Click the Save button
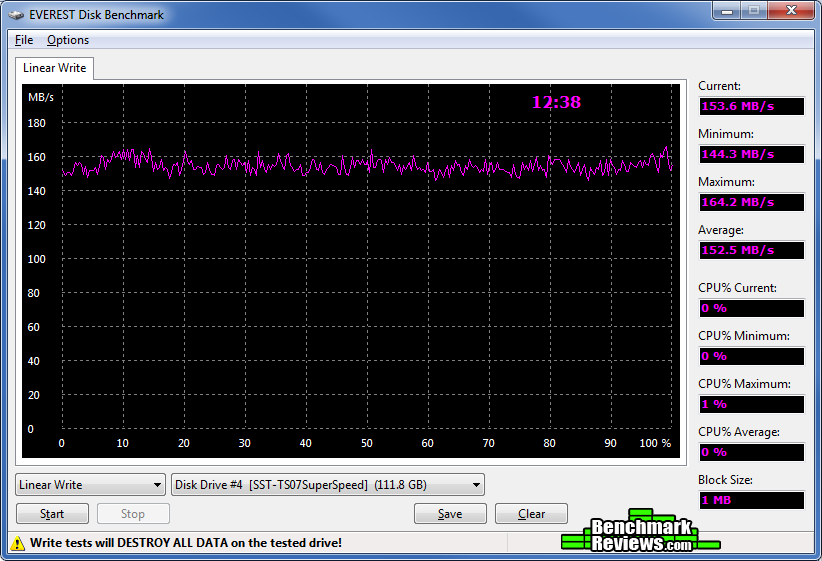 [x=450, y=514]
